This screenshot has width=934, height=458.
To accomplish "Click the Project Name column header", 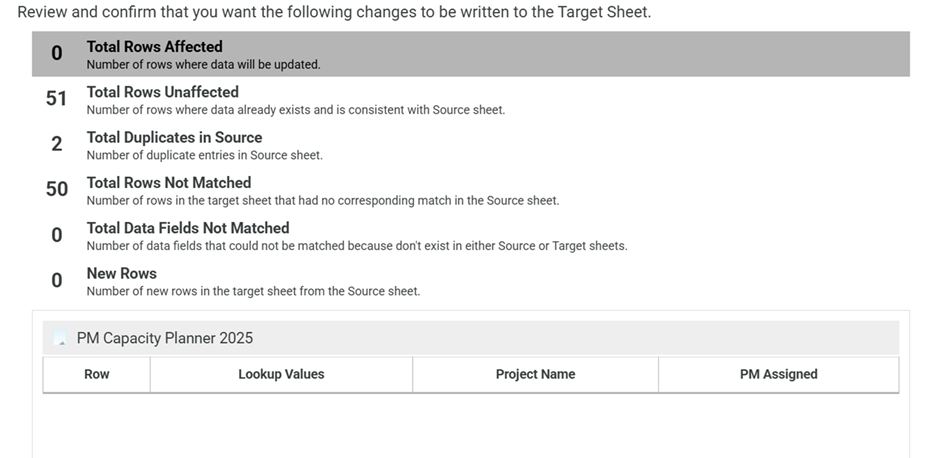I will [x=536, y=374].
